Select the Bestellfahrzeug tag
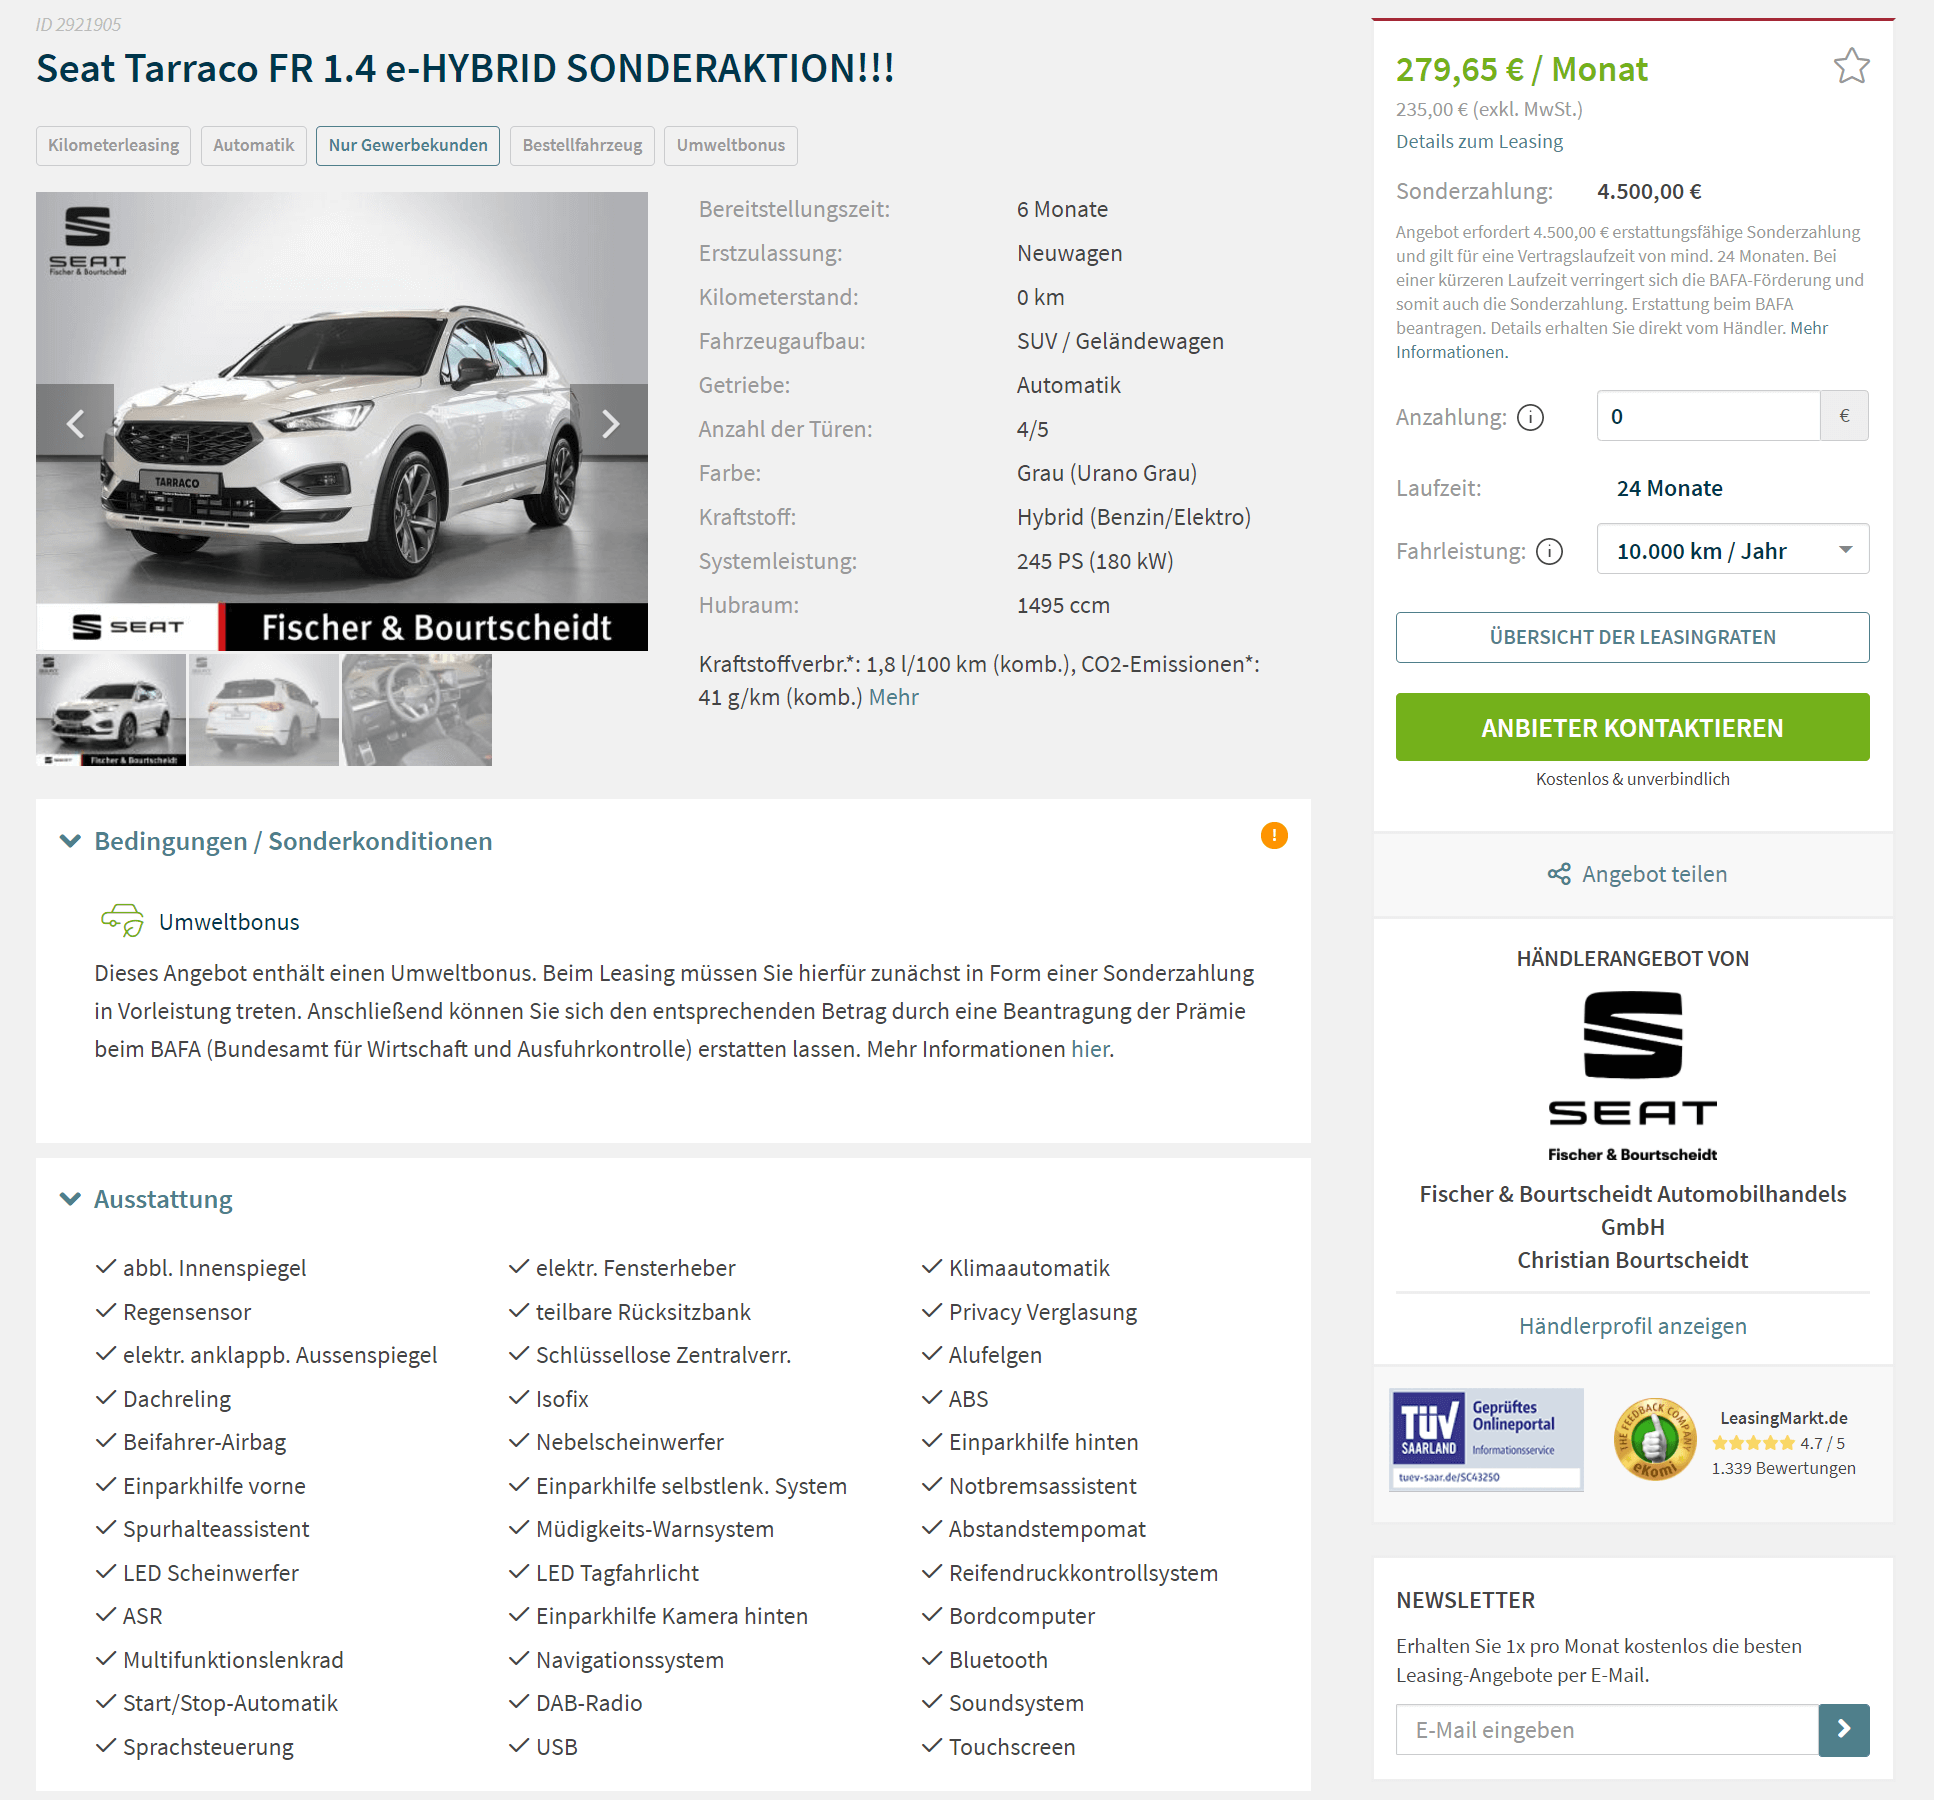Screen dimensions: 1934x1800 point(582,145)
